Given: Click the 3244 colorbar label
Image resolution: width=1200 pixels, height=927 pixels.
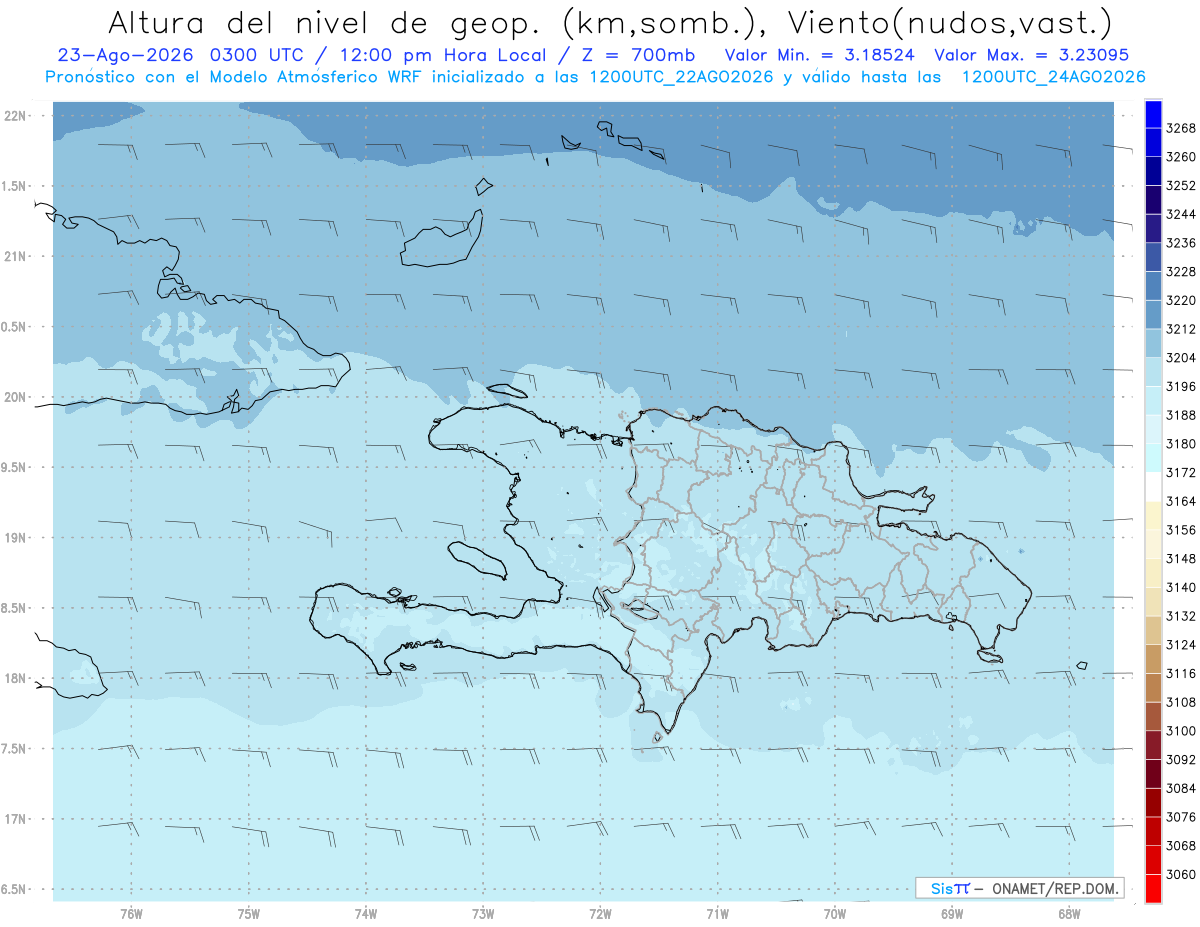Looking at the screenshot, I should pyautogui.click(x=1181, y=214).
